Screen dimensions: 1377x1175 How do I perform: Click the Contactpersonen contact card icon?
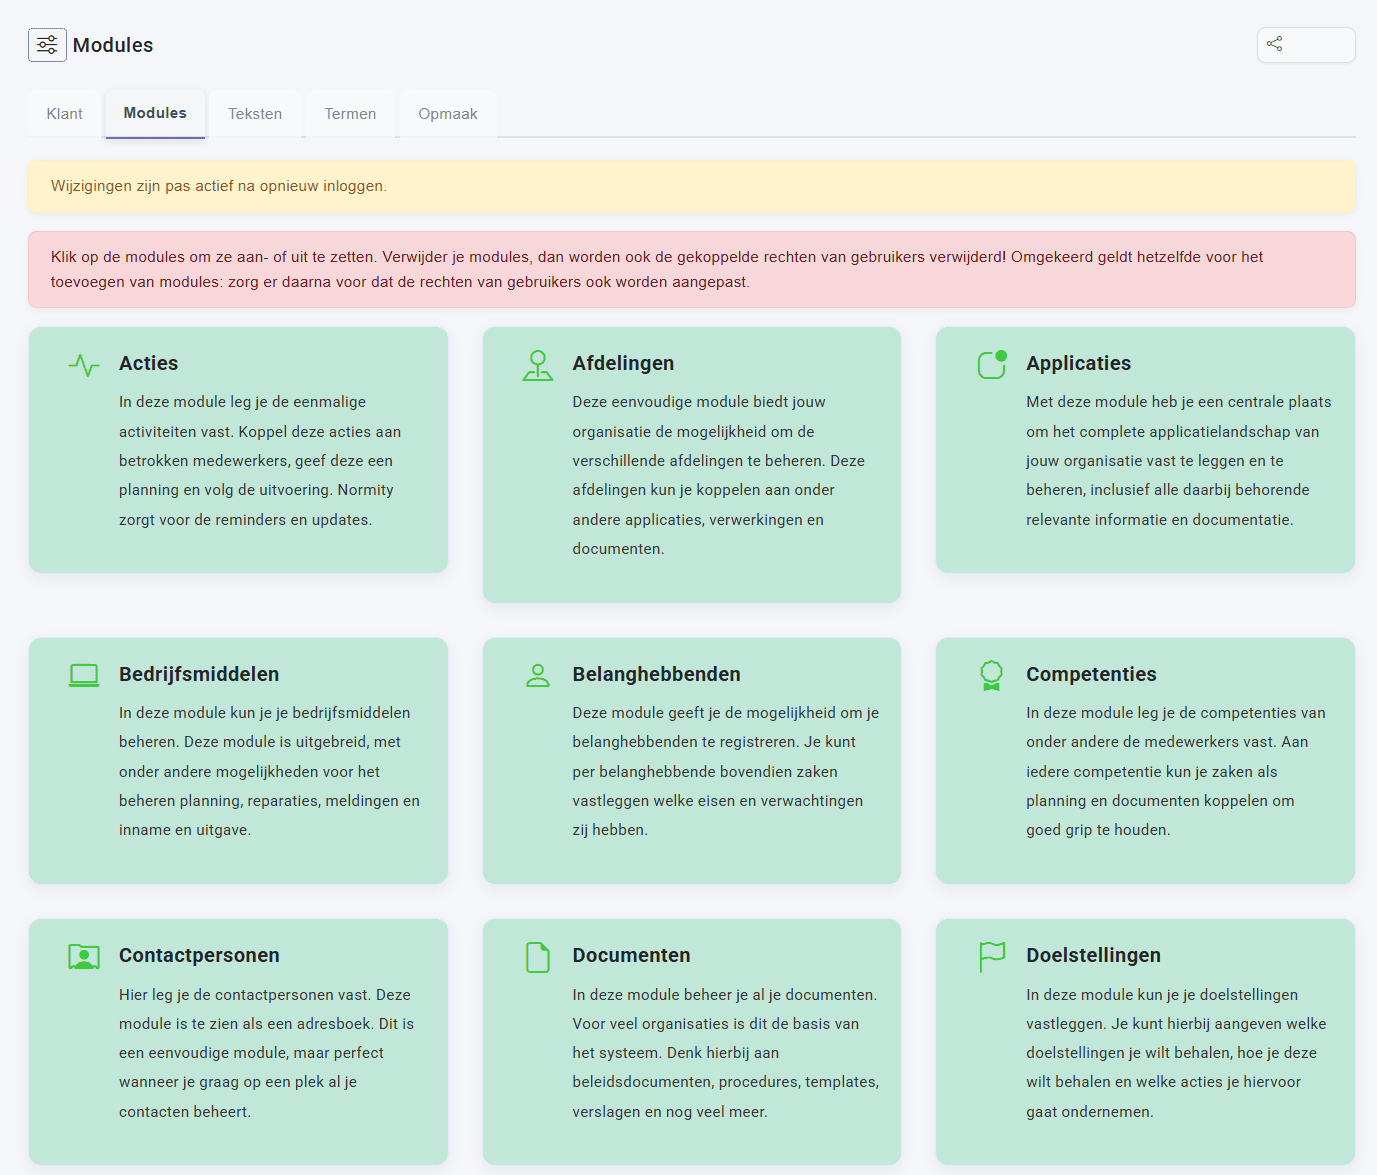tap(84, 957)
